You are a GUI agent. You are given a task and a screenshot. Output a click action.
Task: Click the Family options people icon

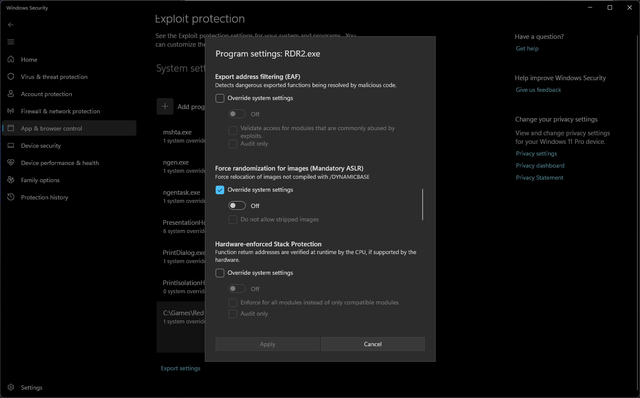[11, 180]
